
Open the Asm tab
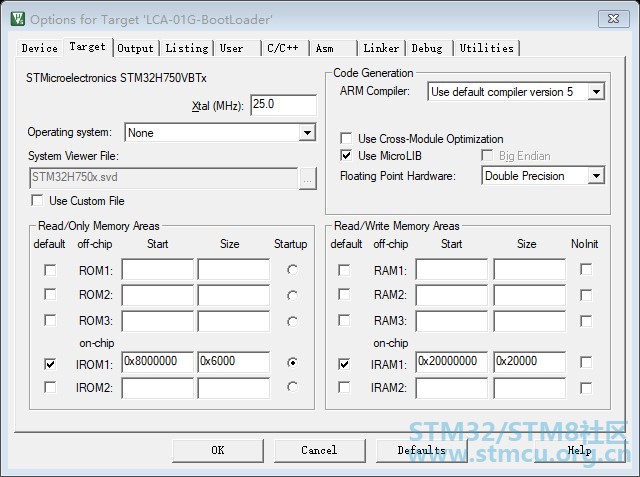click(x=333, y=48)
